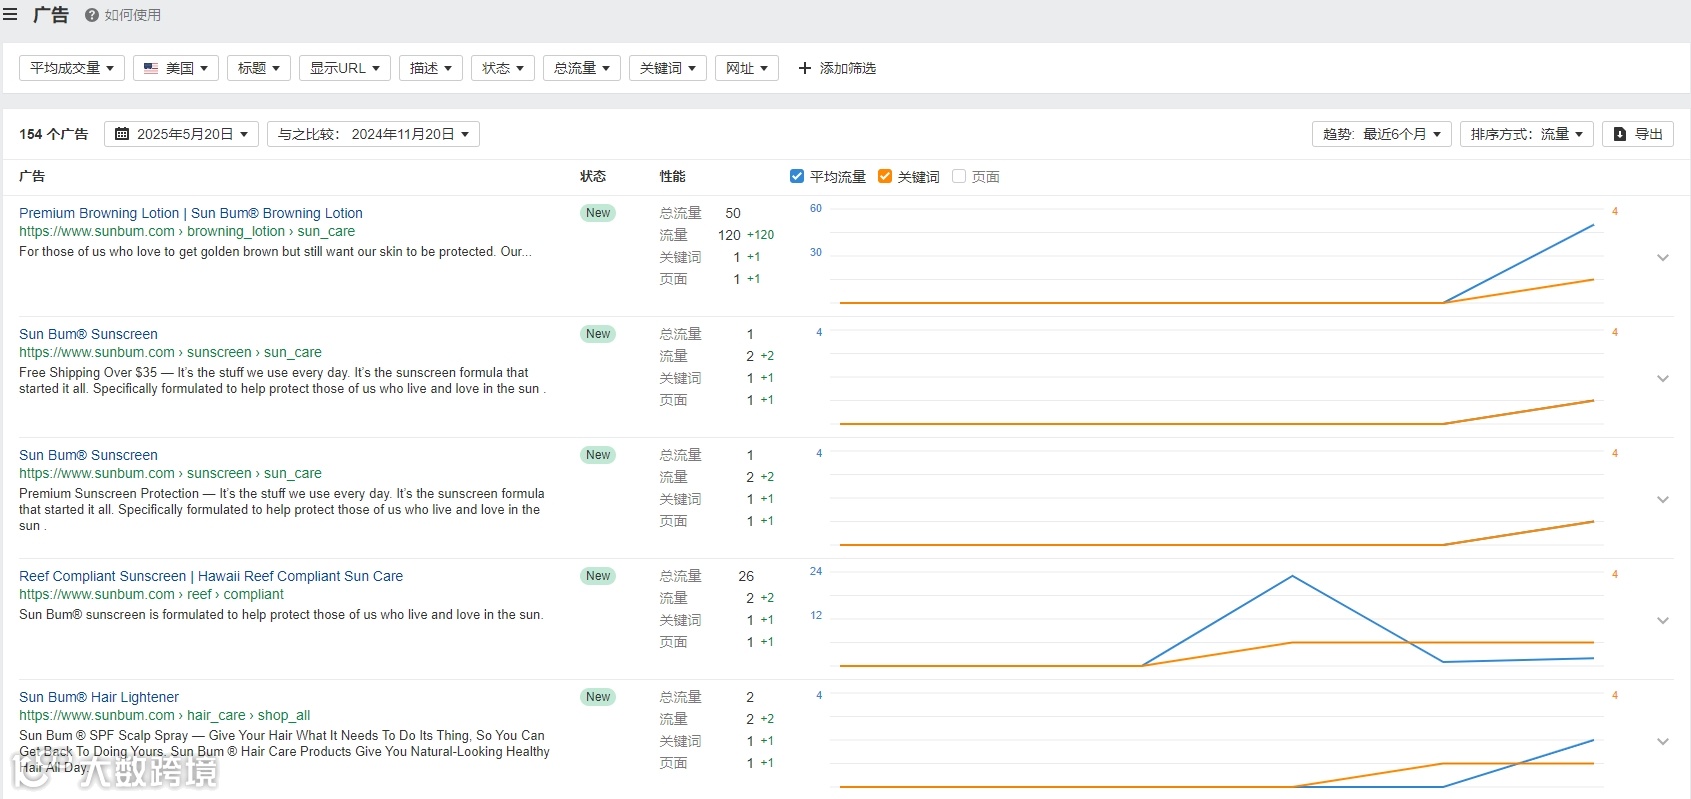Click the New badge in Reef Compliant row
The image size is (1691, 799).
[598, 576]
